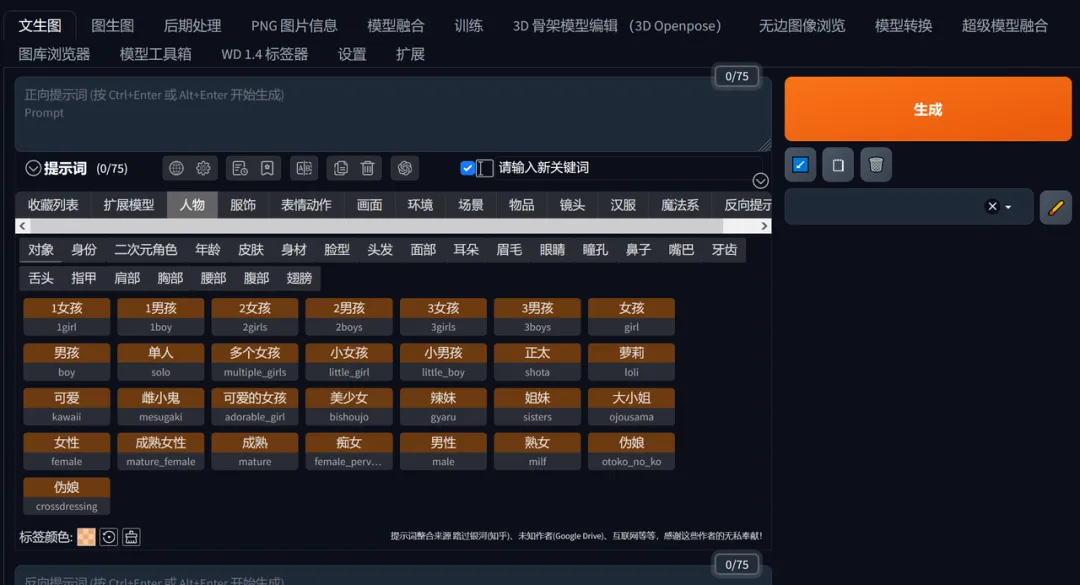
Task: Select the loli 萝莉 tag button
Action: click(x=631, y=361)
